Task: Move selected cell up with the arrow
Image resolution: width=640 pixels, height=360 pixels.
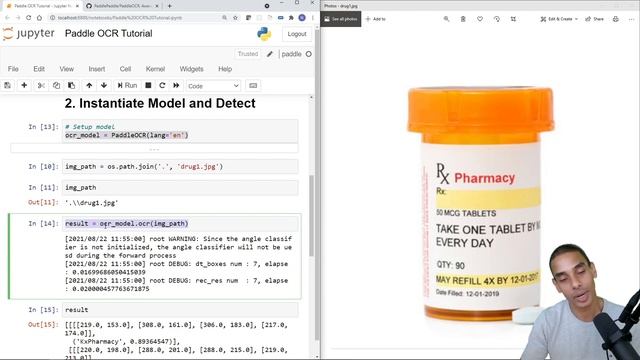Action: pos(89,85)
